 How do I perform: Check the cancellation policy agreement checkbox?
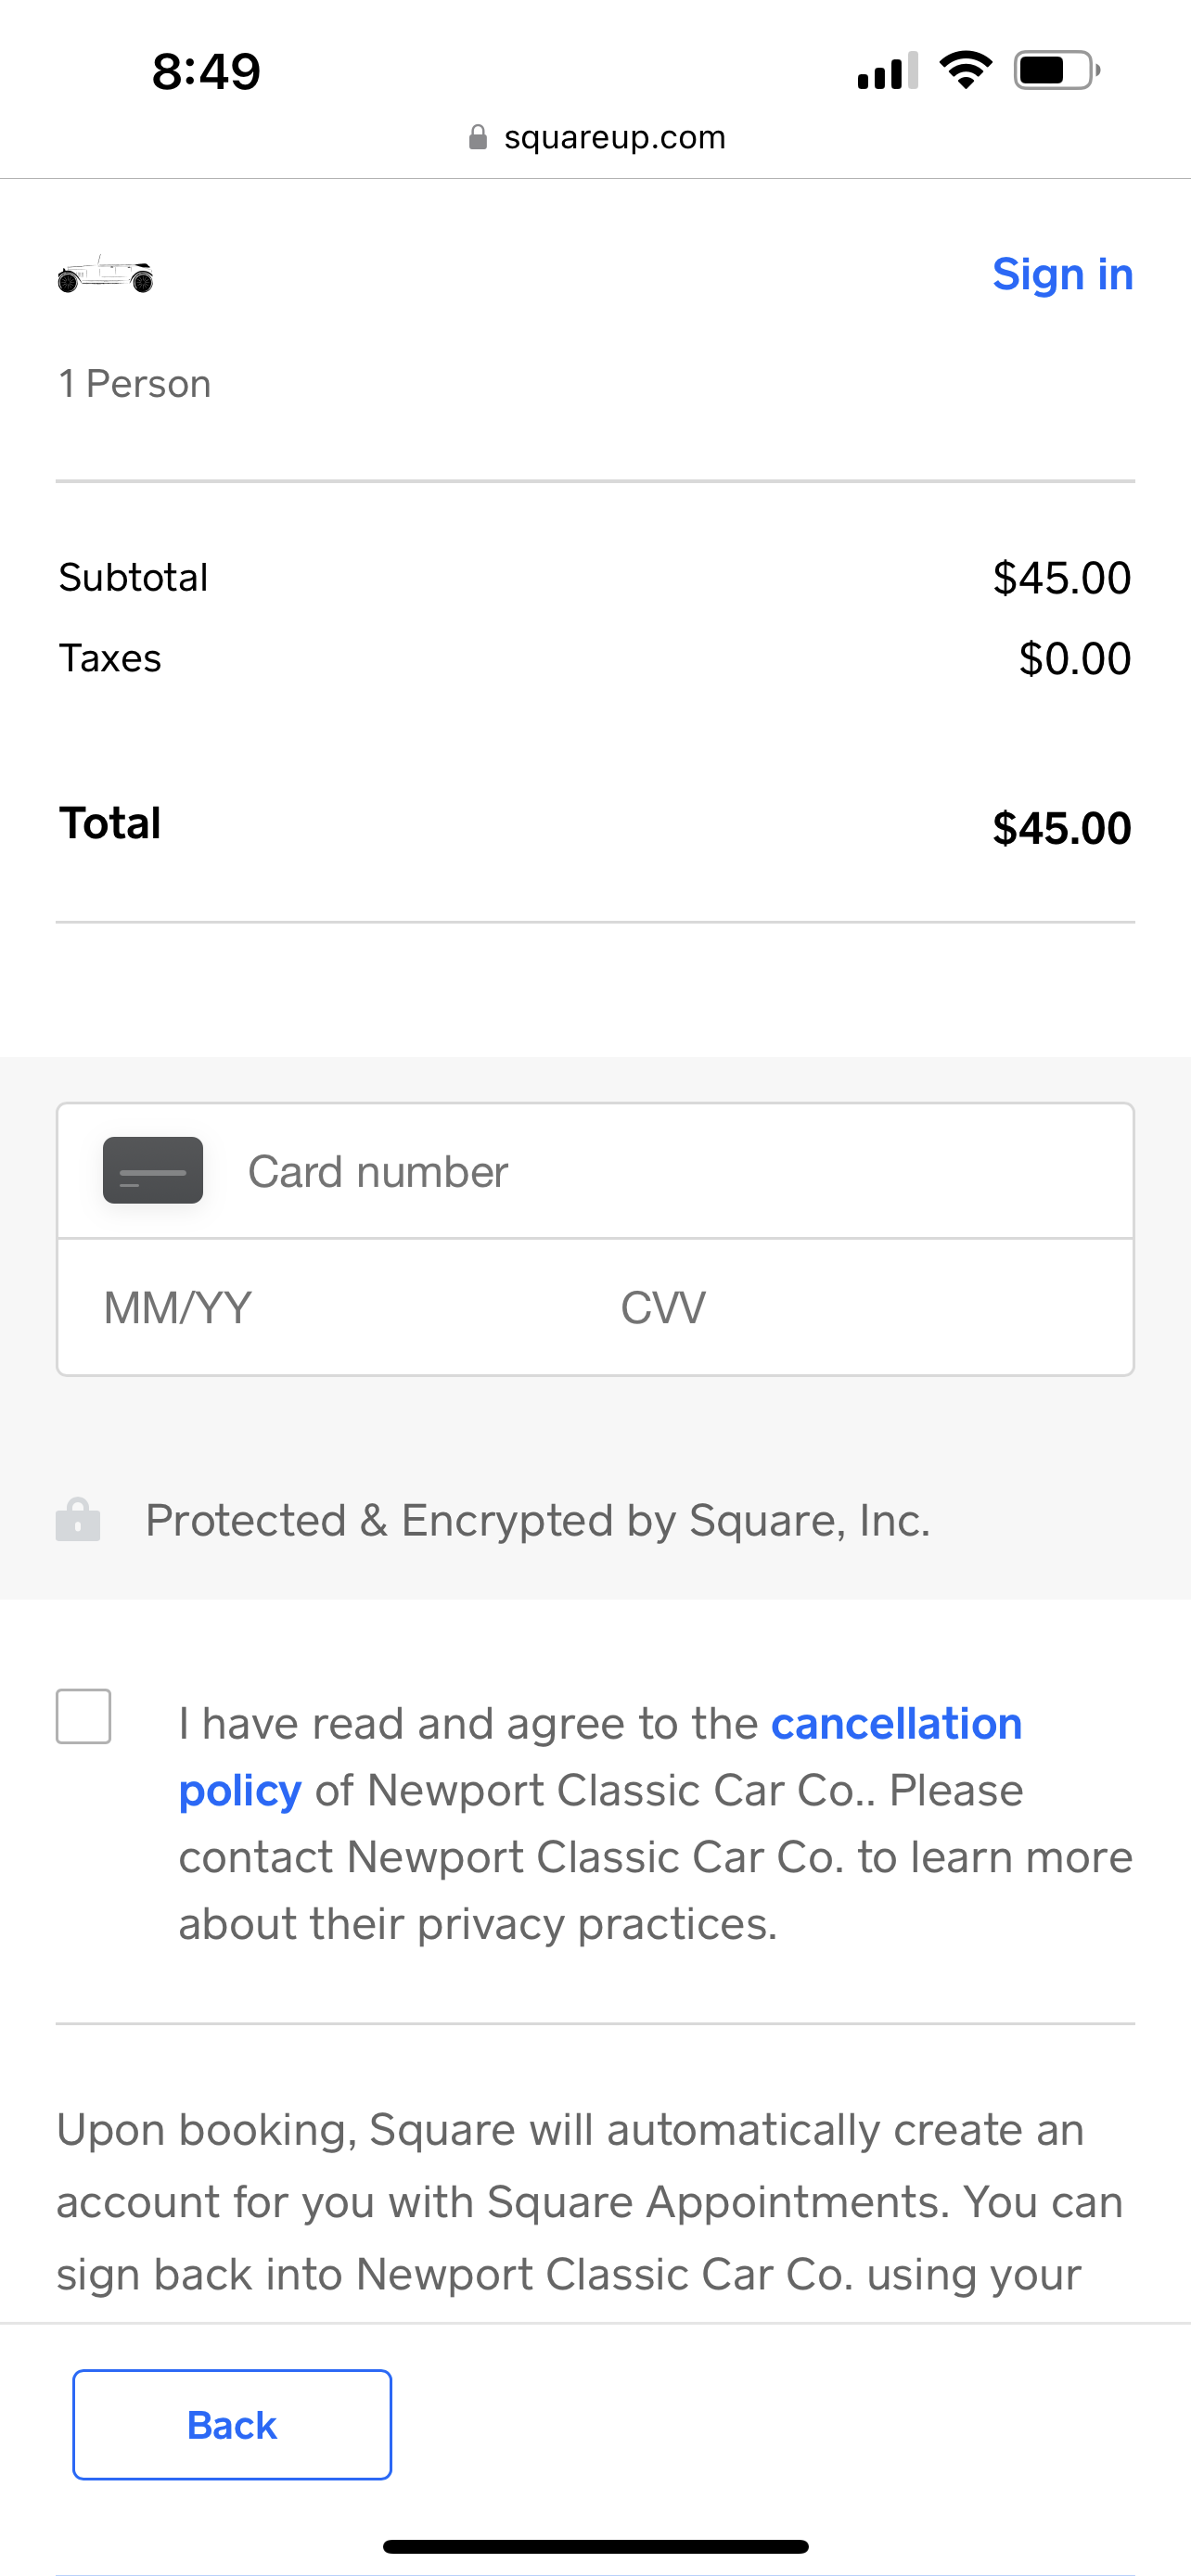point(84,1717)
